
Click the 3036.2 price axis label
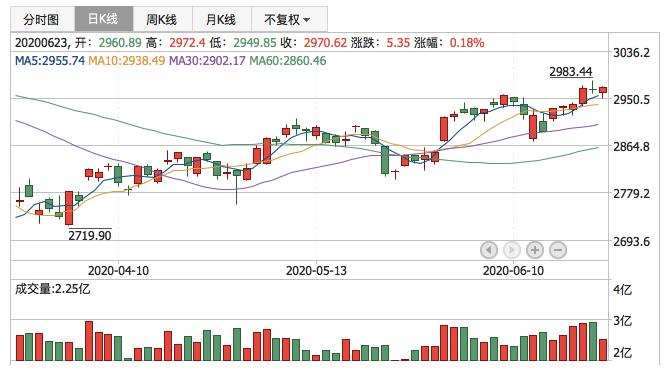point(632,53)
